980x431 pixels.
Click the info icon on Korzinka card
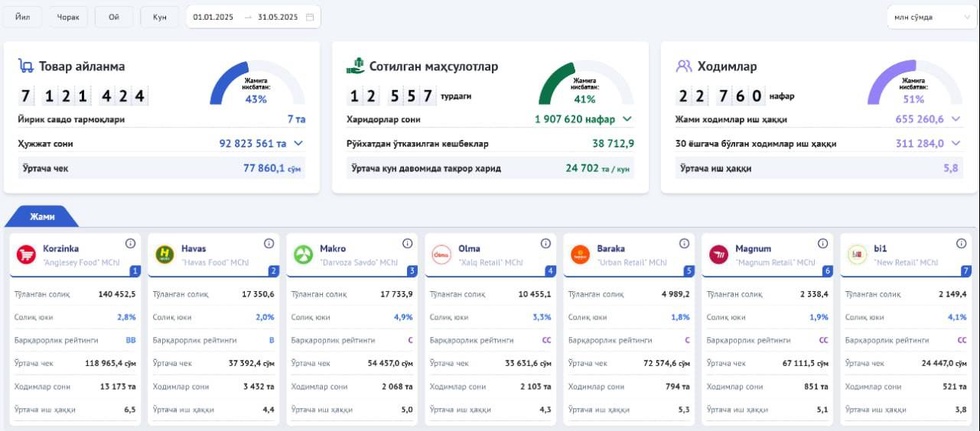130,243
